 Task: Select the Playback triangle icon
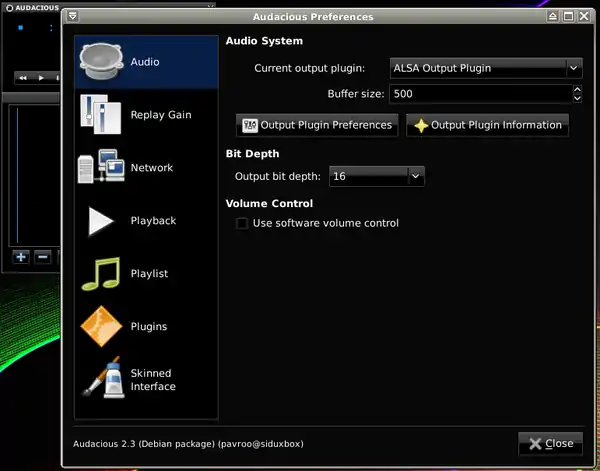click(x=102, y=221)
